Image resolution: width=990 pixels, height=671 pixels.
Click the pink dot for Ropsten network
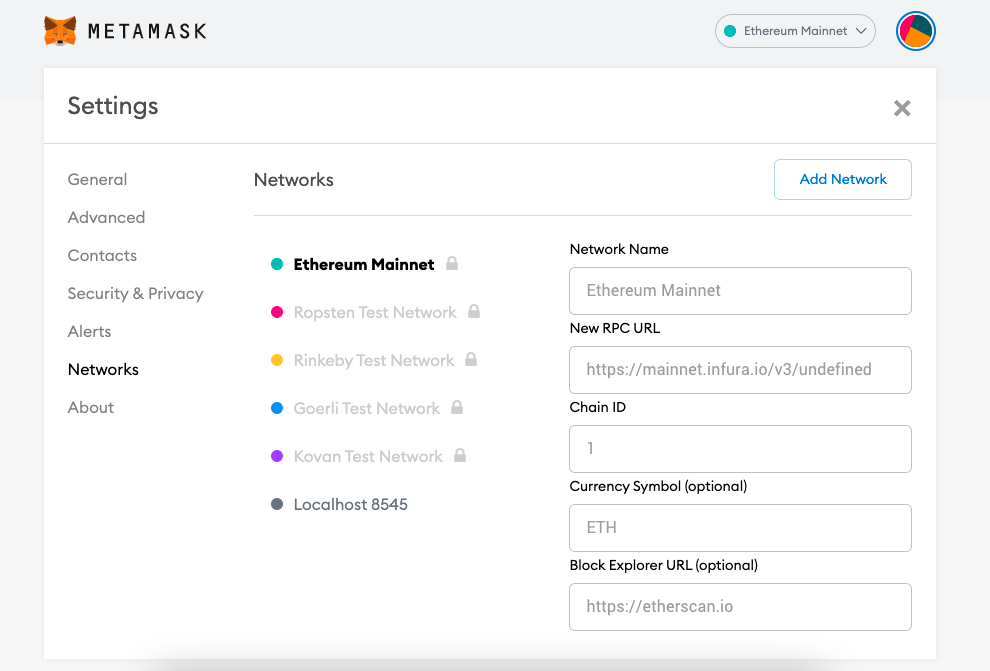277,312
